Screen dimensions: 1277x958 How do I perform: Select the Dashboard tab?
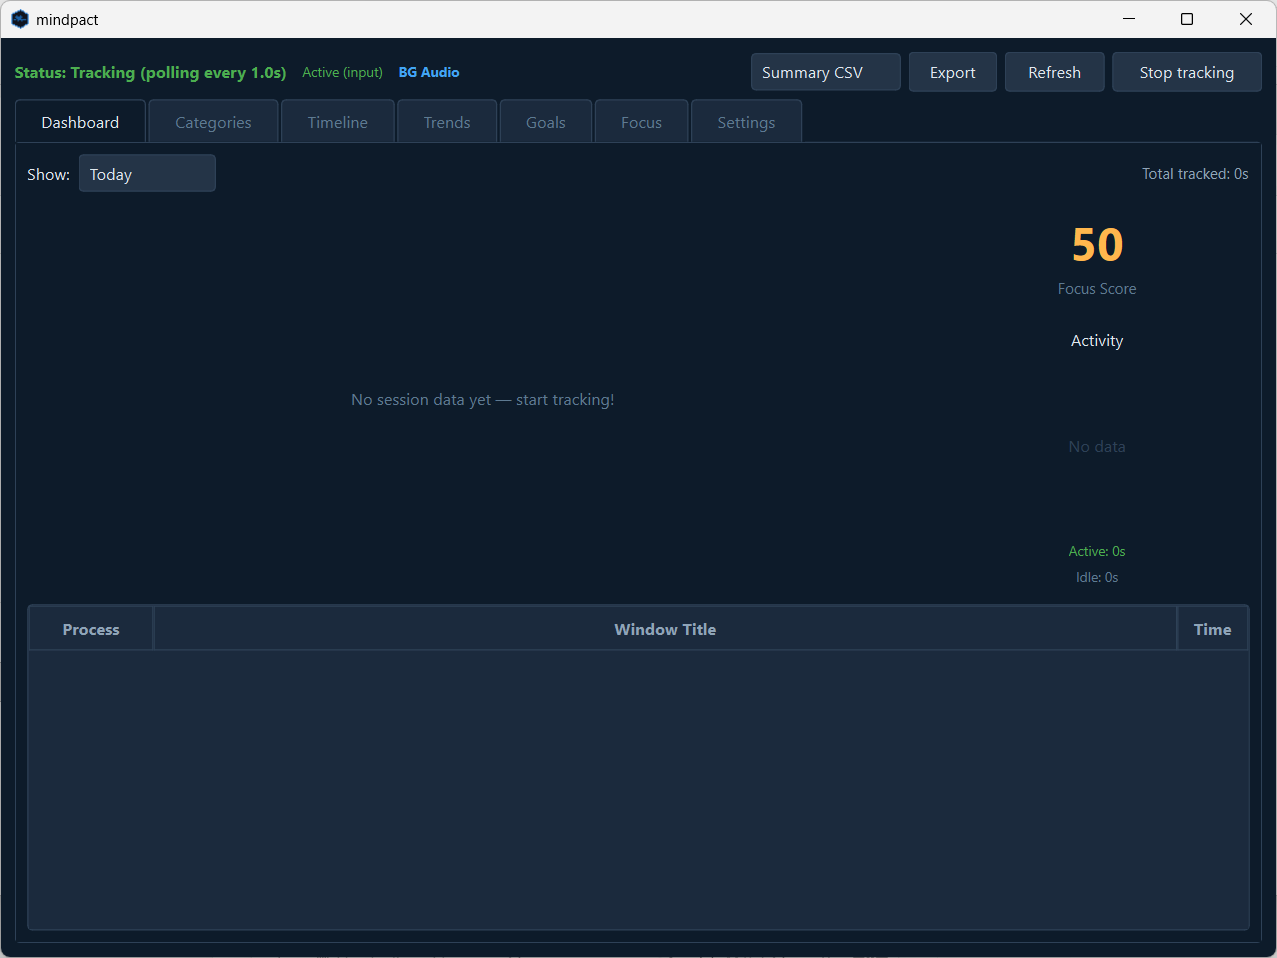point(80,122)
